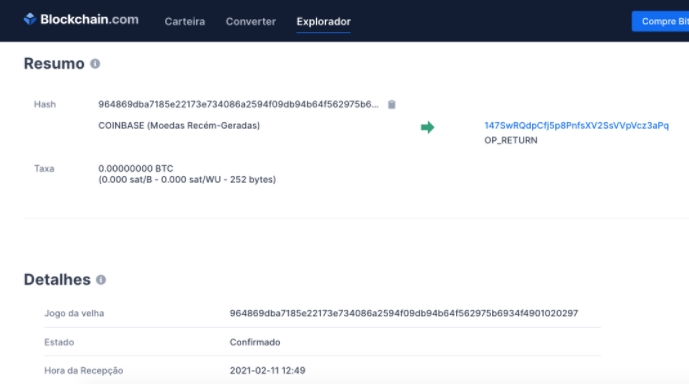Select the 2021-02-11 12:49 timestamp
The height and width of the screenshot is (384, 689).
coord(268,371)
